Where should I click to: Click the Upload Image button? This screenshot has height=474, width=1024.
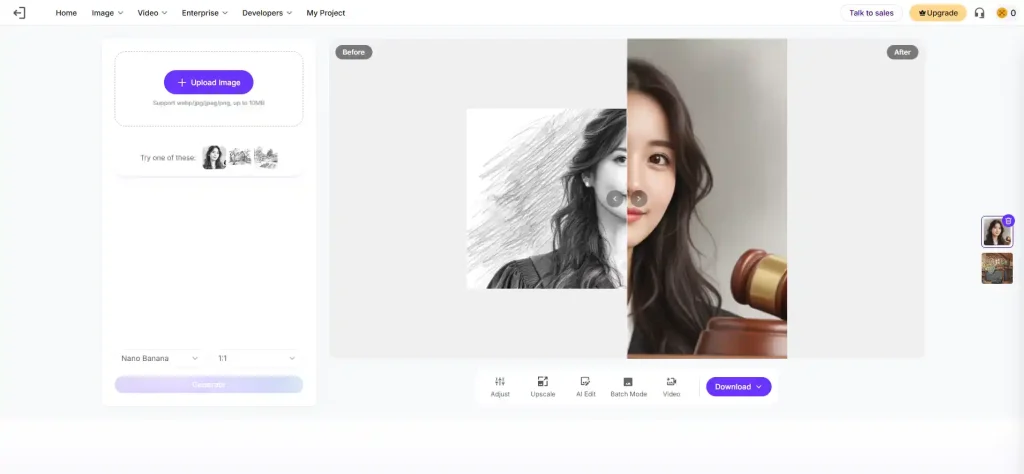[x=208, y=82]
